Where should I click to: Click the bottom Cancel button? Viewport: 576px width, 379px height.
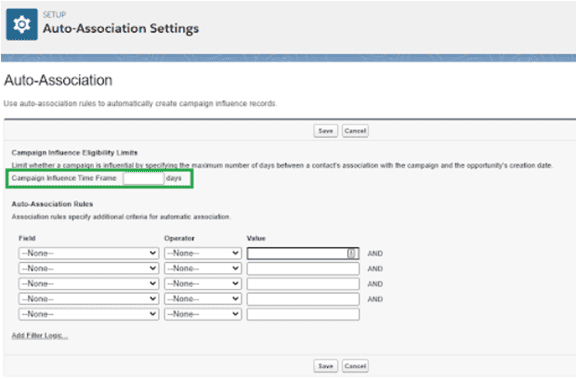click(355, 366)
